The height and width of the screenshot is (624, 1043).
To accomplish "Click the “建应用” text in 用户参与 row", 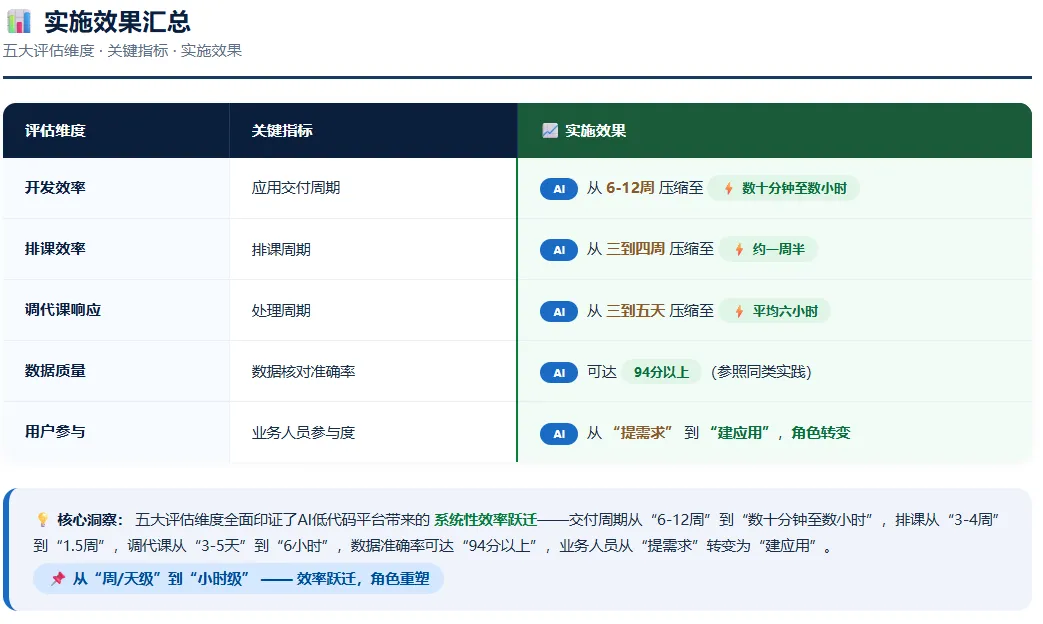I will [738, 433].
